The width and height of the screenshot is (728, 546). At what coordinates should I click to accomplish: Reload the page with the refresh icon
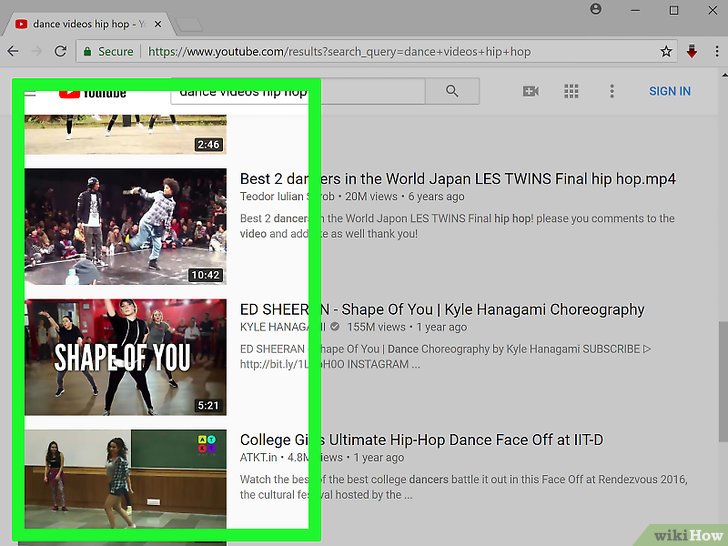pyautogui.click(x=60, y=51)
